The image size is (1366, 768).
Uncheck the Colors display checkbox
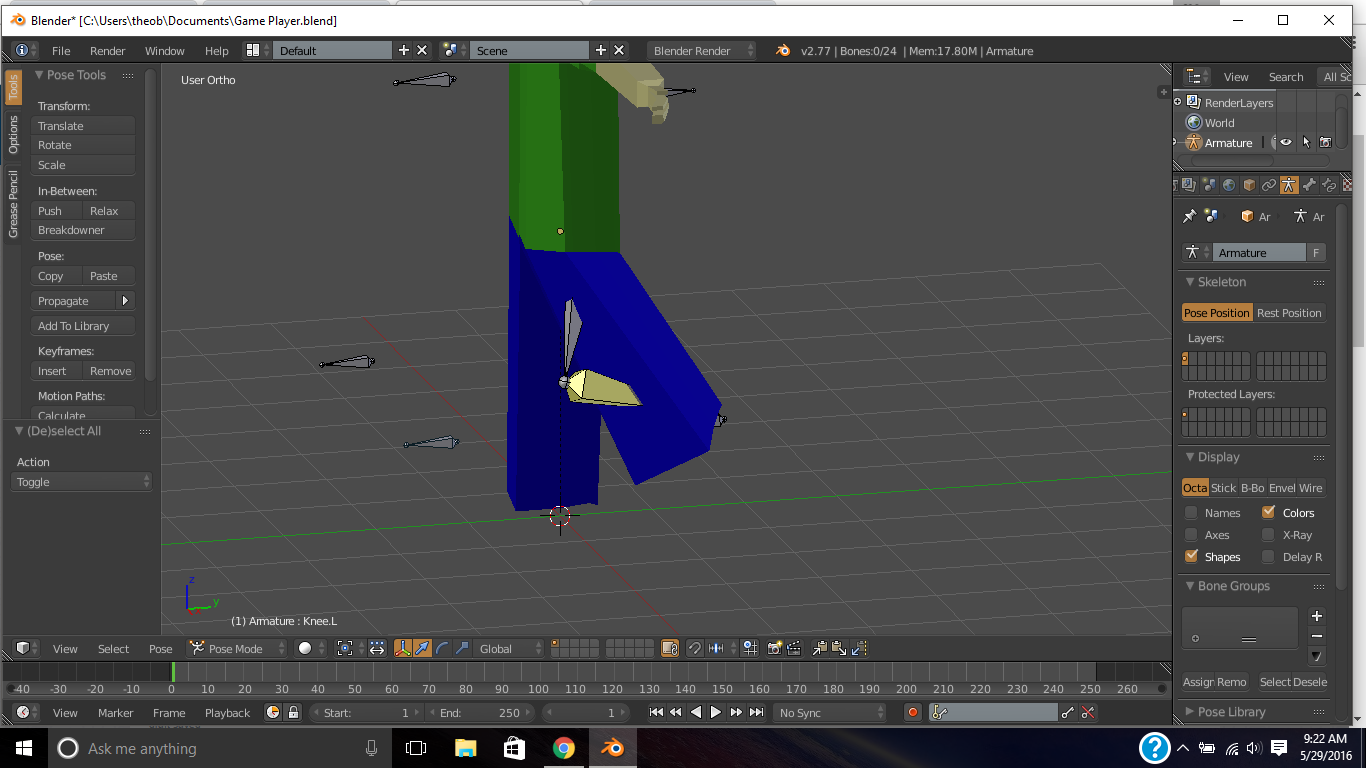pyautogui.click(x=1268, y=512)
